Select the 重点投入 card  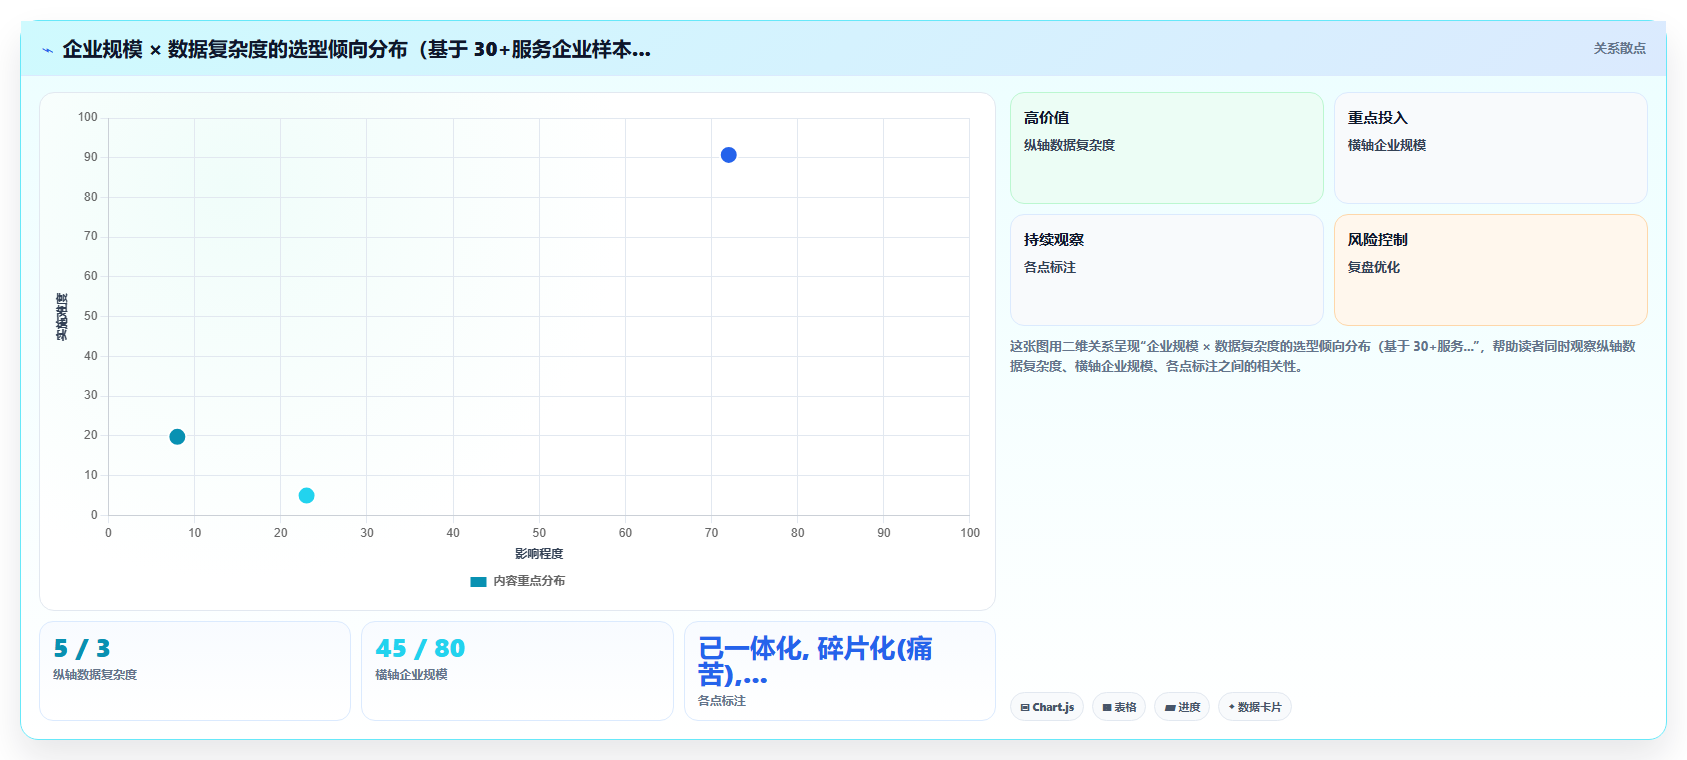[1490, 148]
